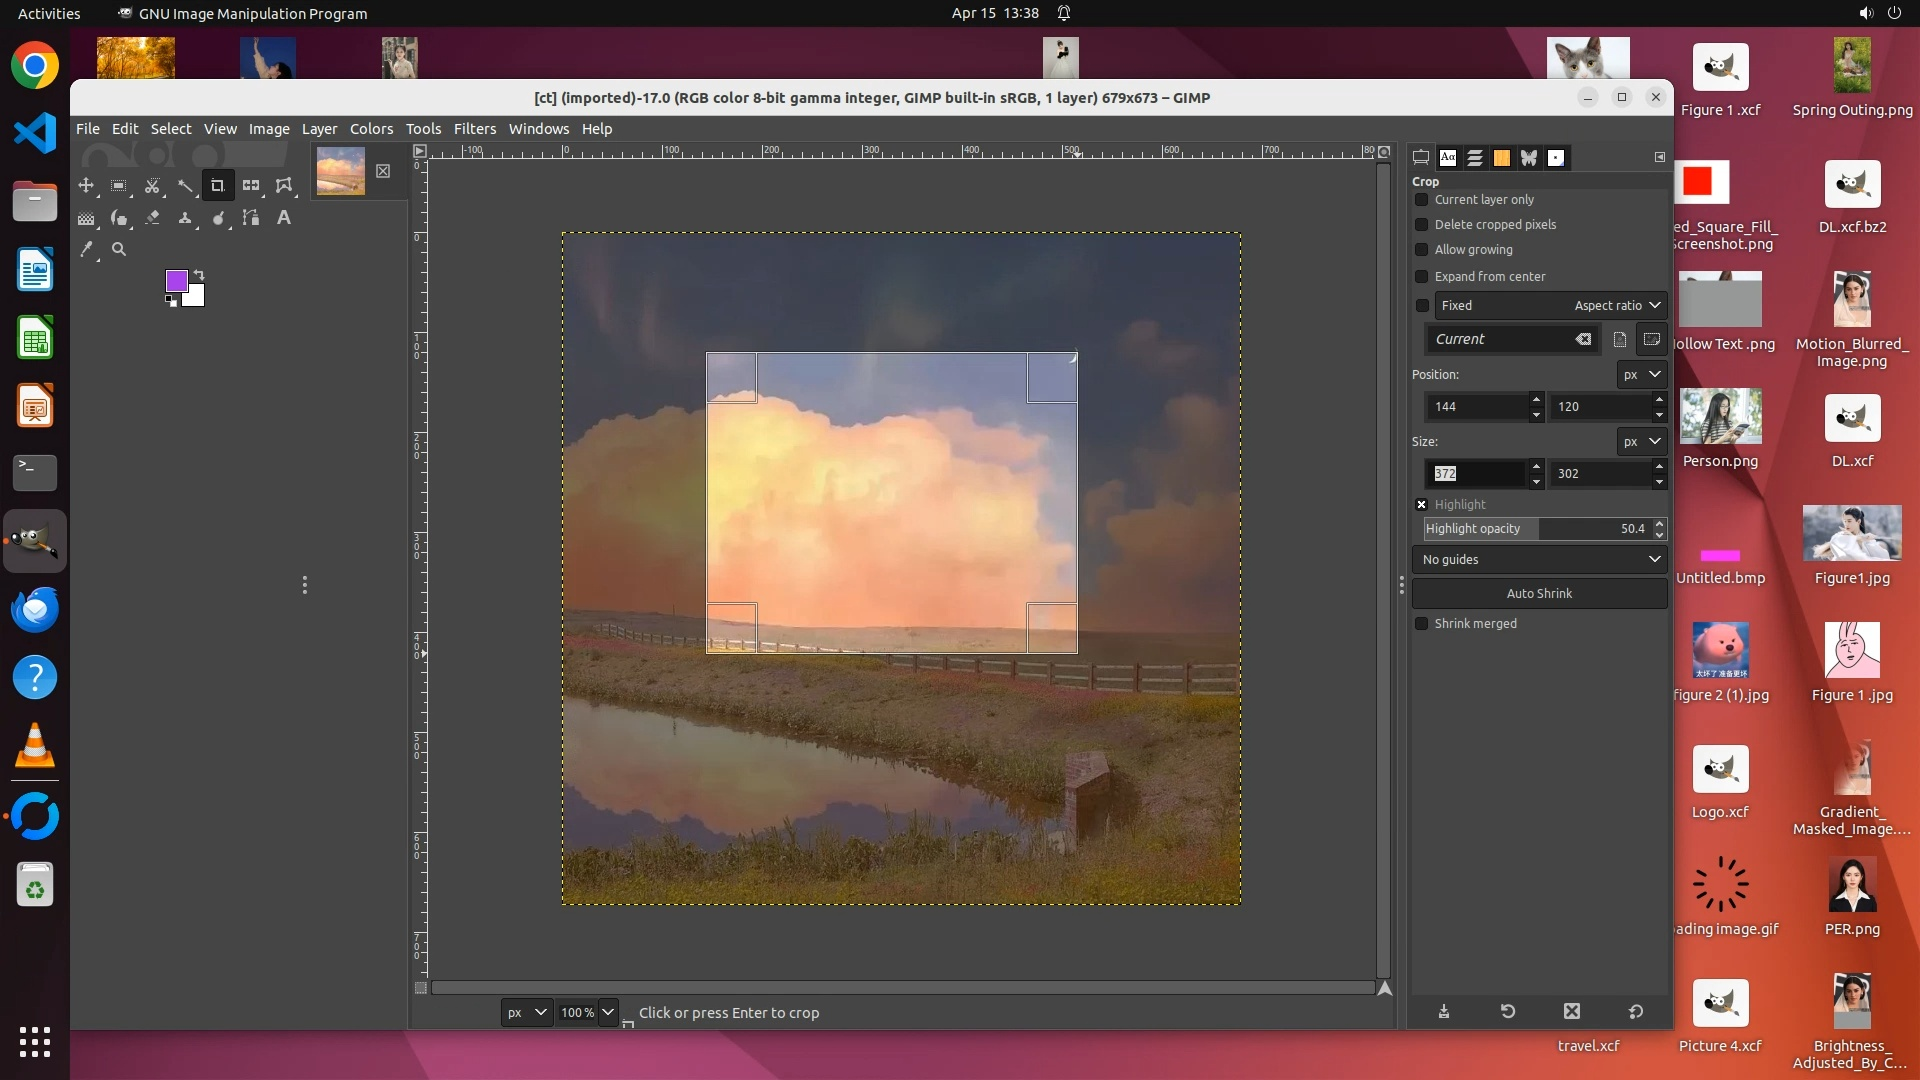The image size is (1920, 1080).
Task: Click the crop width field showing 372
Action: point(1474,474)
